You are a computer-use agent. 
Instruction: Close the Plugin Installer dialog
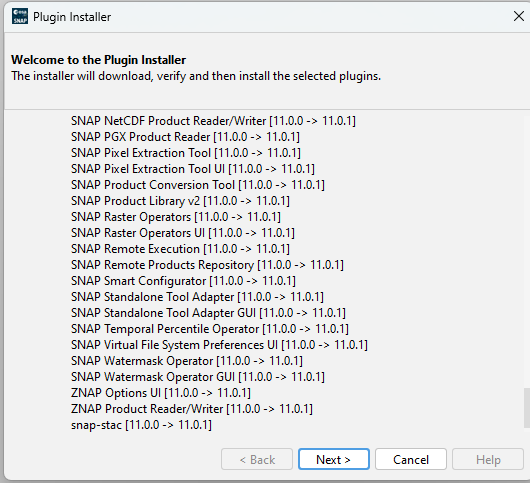point(519,16)
